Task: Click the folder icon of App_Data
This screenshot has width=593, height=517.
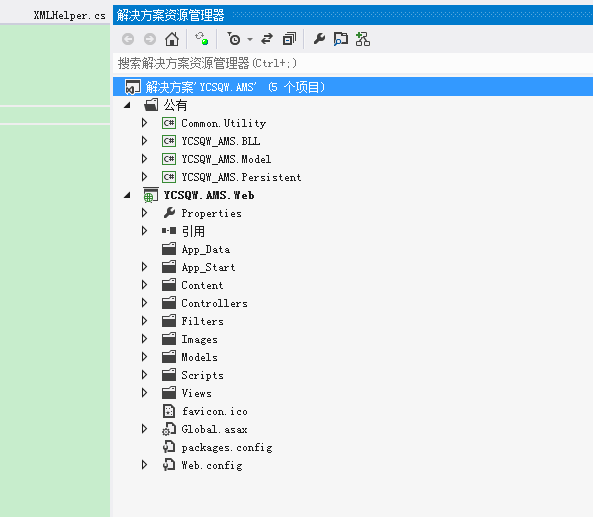Action: [169, 249]
